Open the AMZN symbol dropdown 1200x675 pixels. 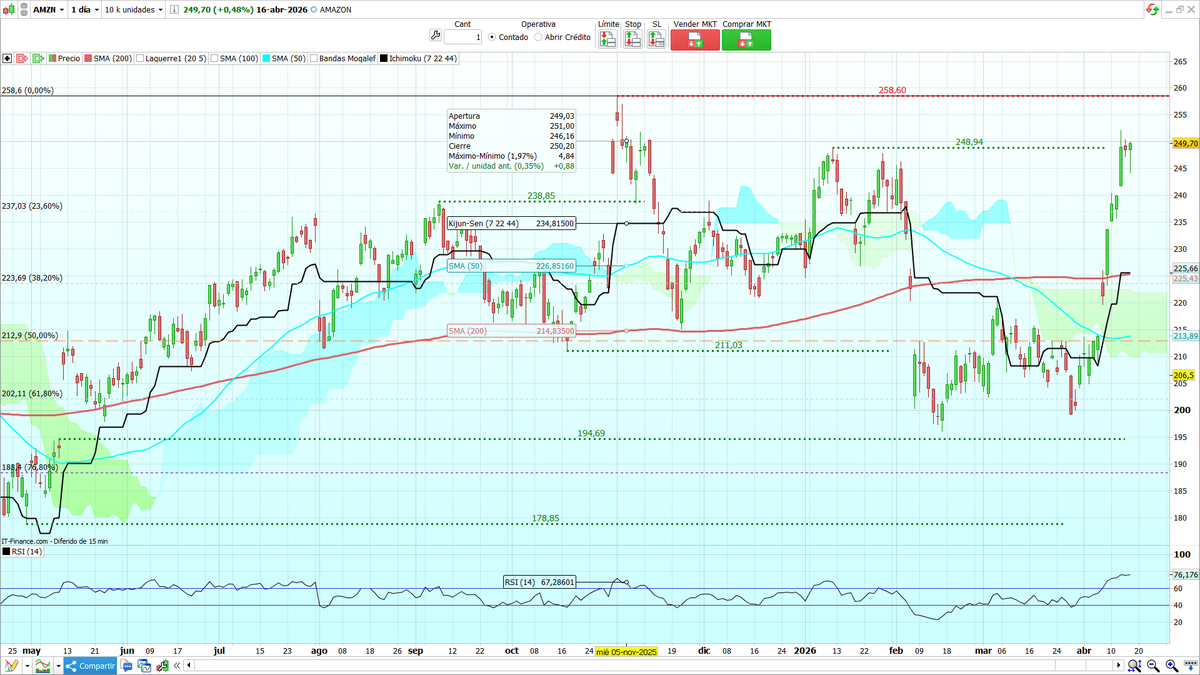48,9
